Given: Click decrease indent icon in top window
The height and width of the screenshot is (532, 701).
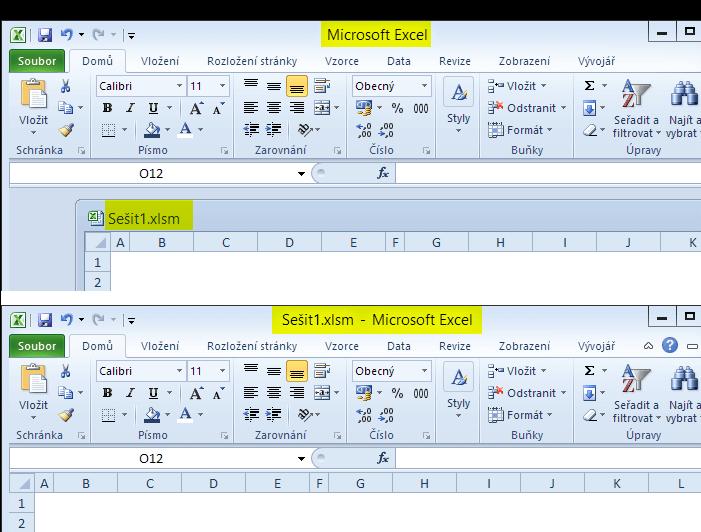Looking at the screenshot, I should (x=251, y=130).
